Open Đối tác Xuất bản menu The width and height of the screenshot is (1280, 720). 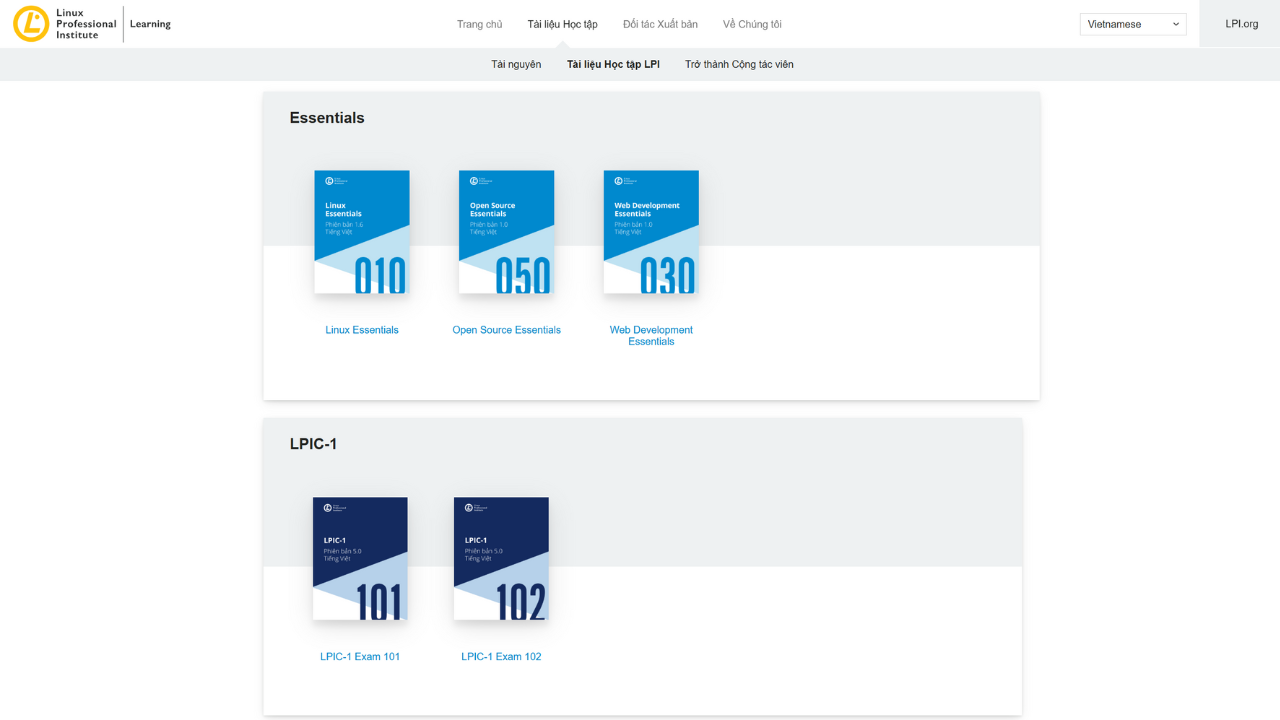coord(660,24)
